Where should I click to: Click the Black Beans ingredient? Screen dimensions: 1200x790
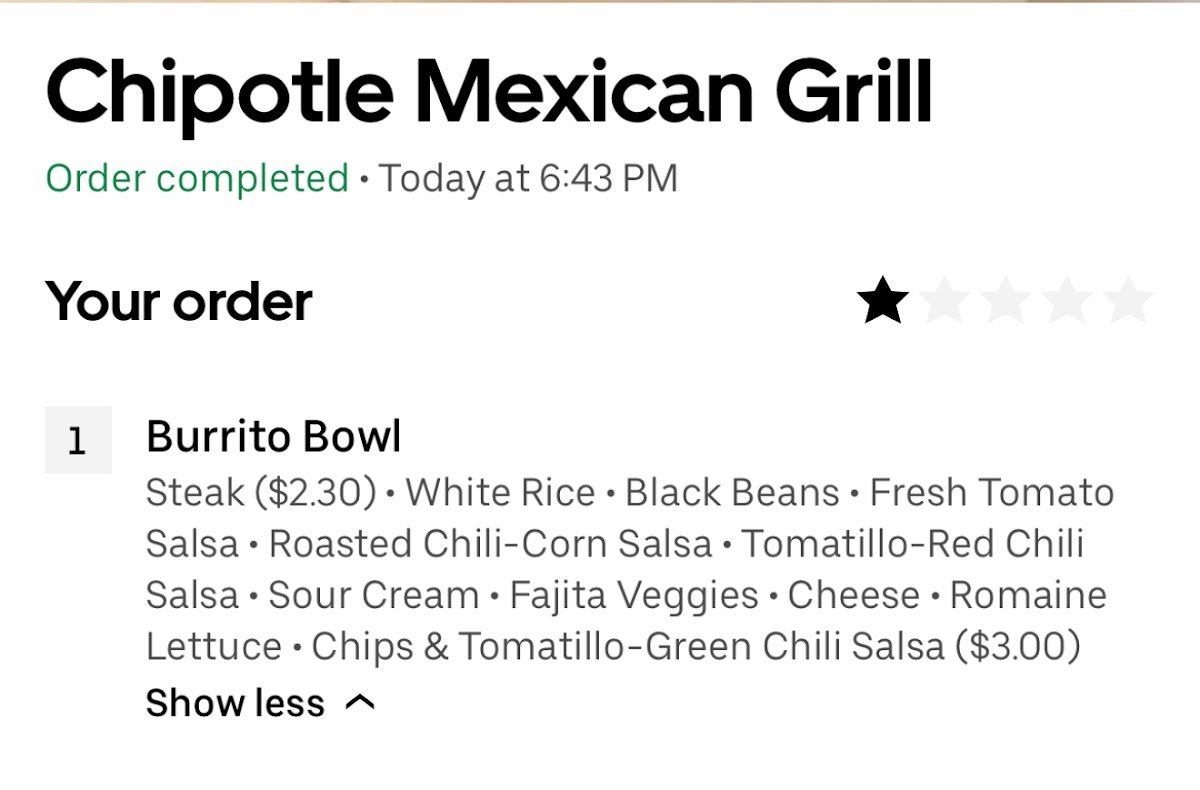click(732, 493)
